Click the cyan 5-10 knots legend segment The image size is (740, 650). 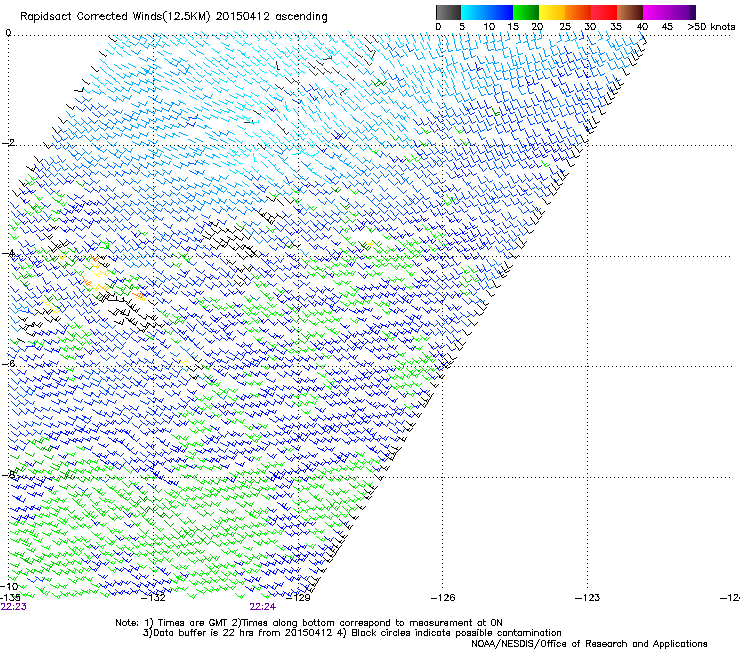pos(474,12)
